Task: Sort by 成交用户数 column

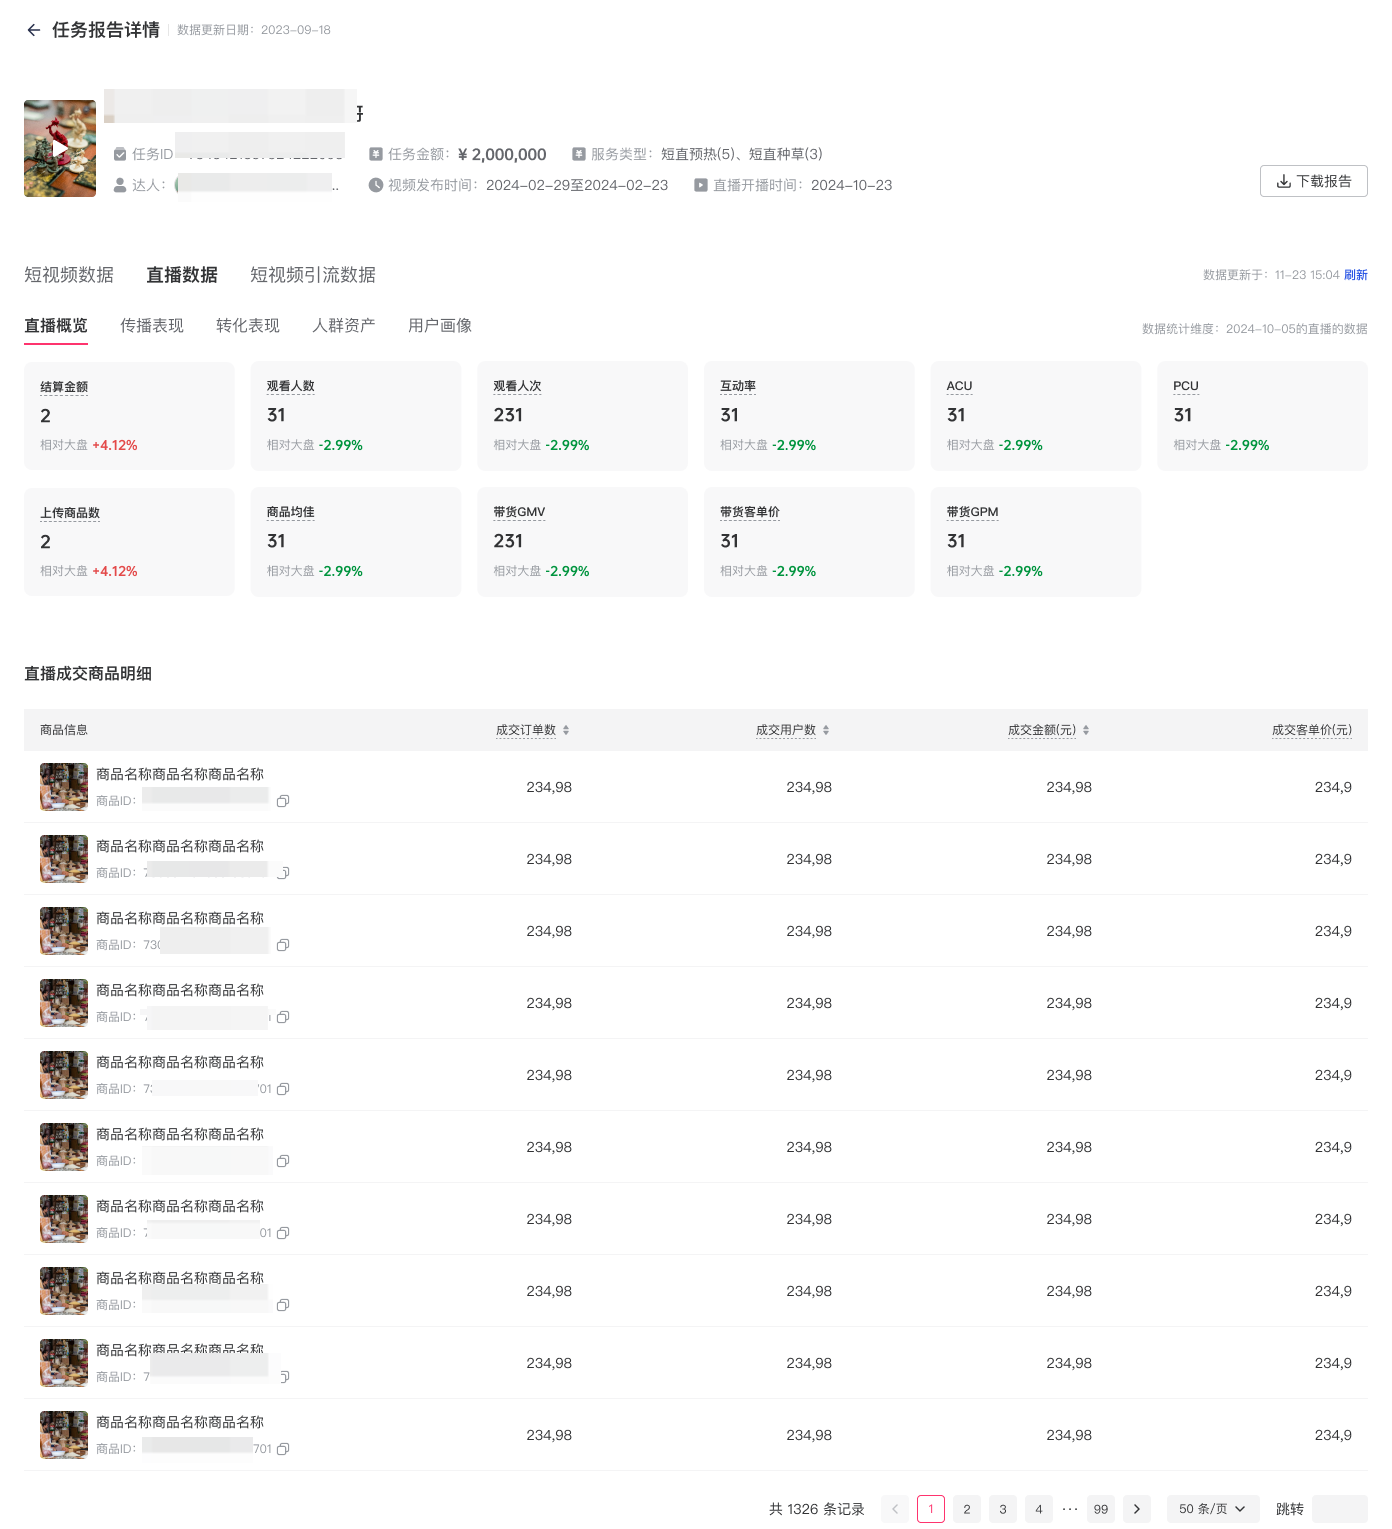Action: point(826,730)
